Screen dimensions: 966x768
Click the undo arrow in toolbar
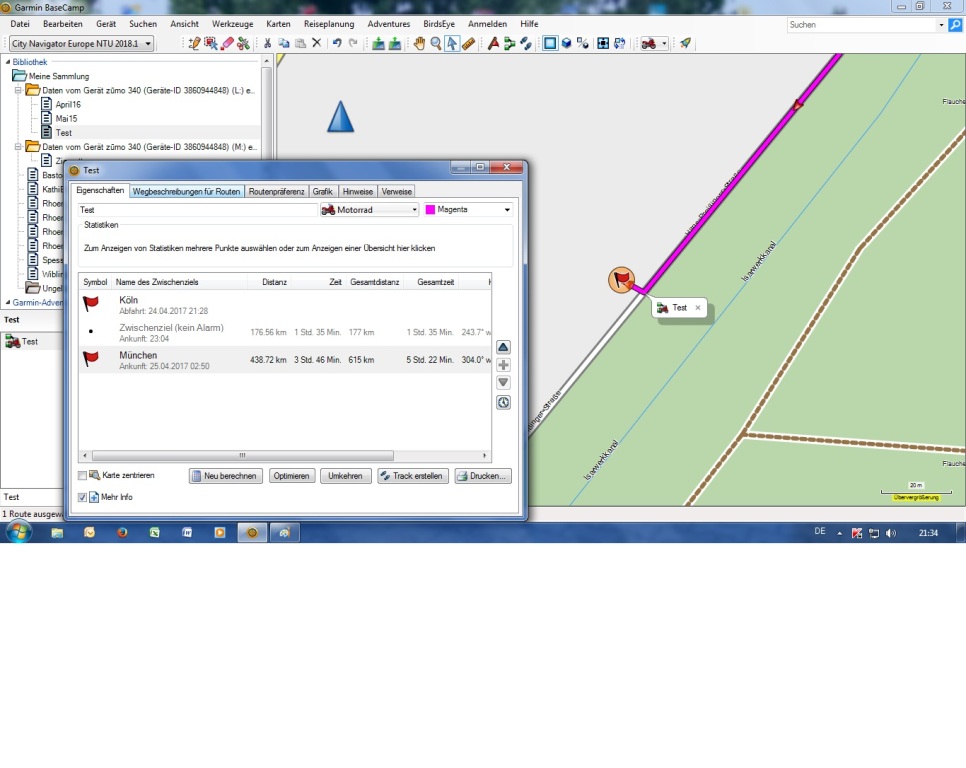(337, 44)
